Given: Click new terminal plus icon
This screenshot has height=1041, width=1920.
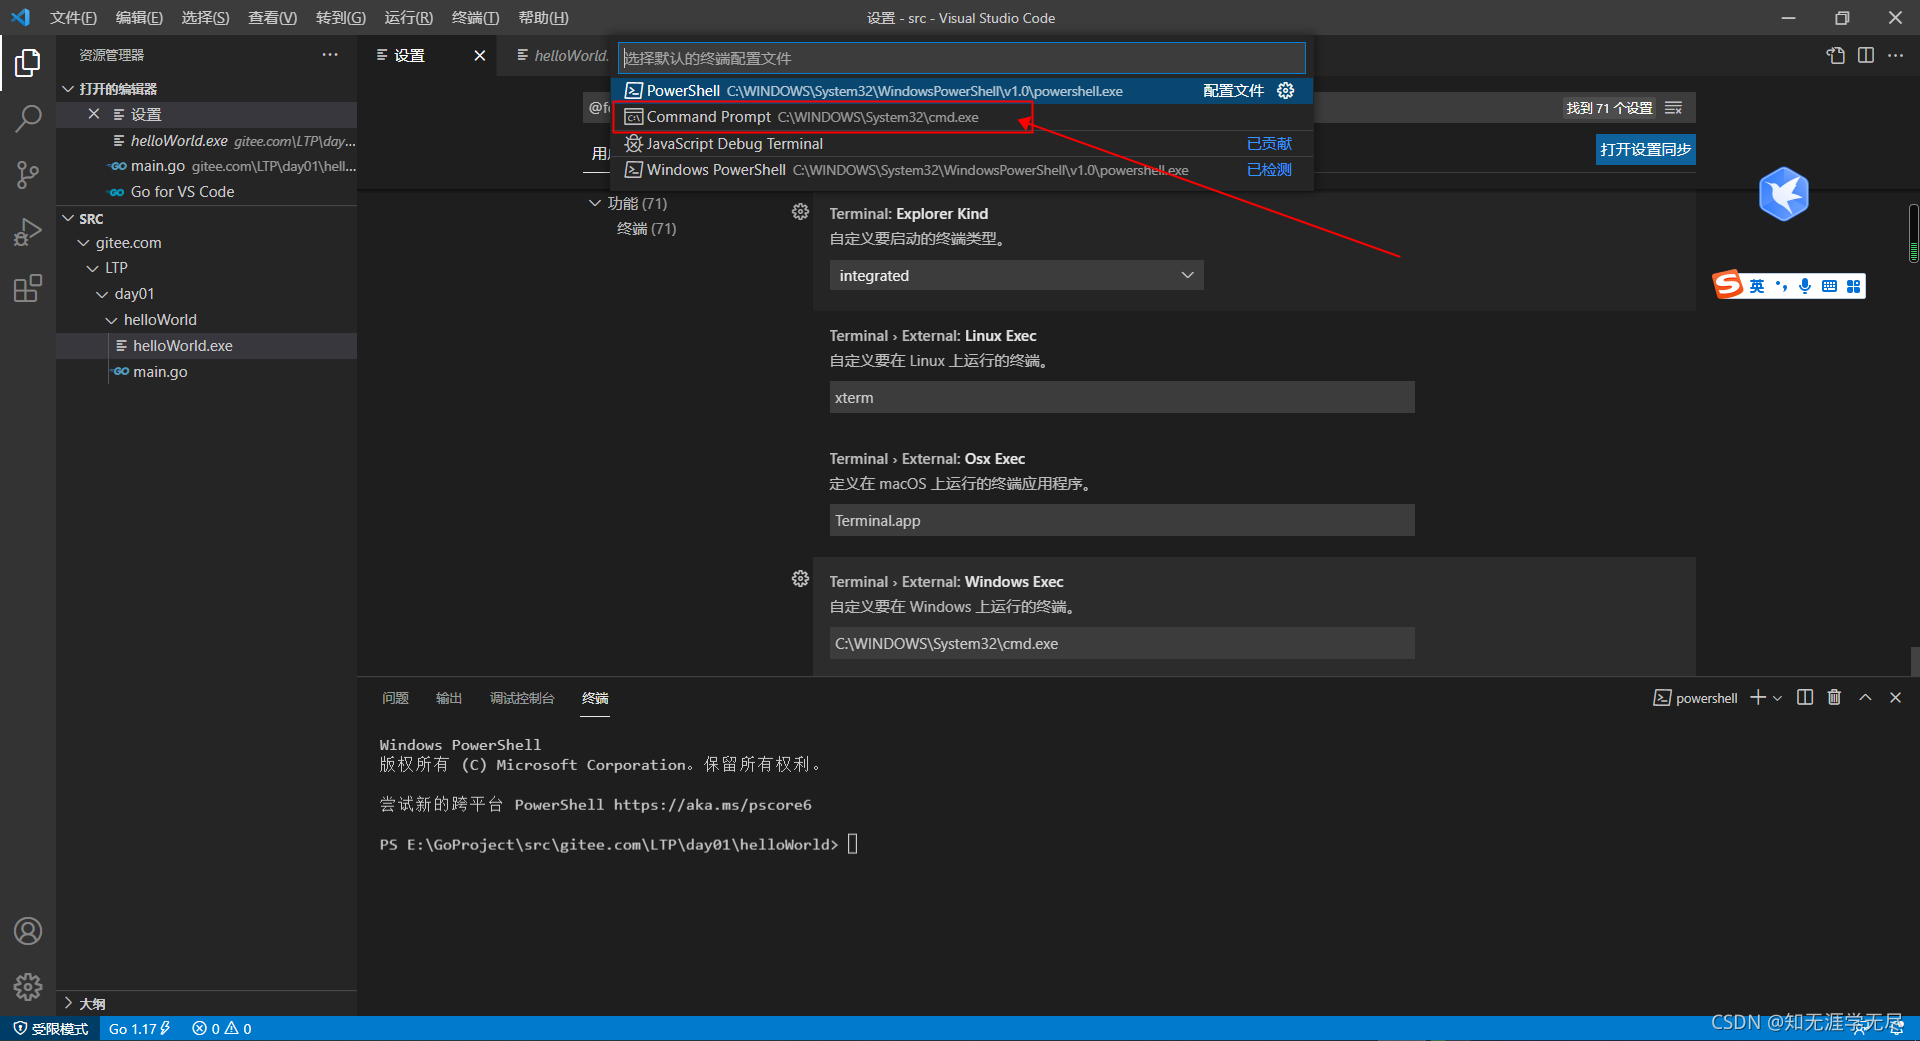Looking at the screenshot, I should (x=1758, y=698).
